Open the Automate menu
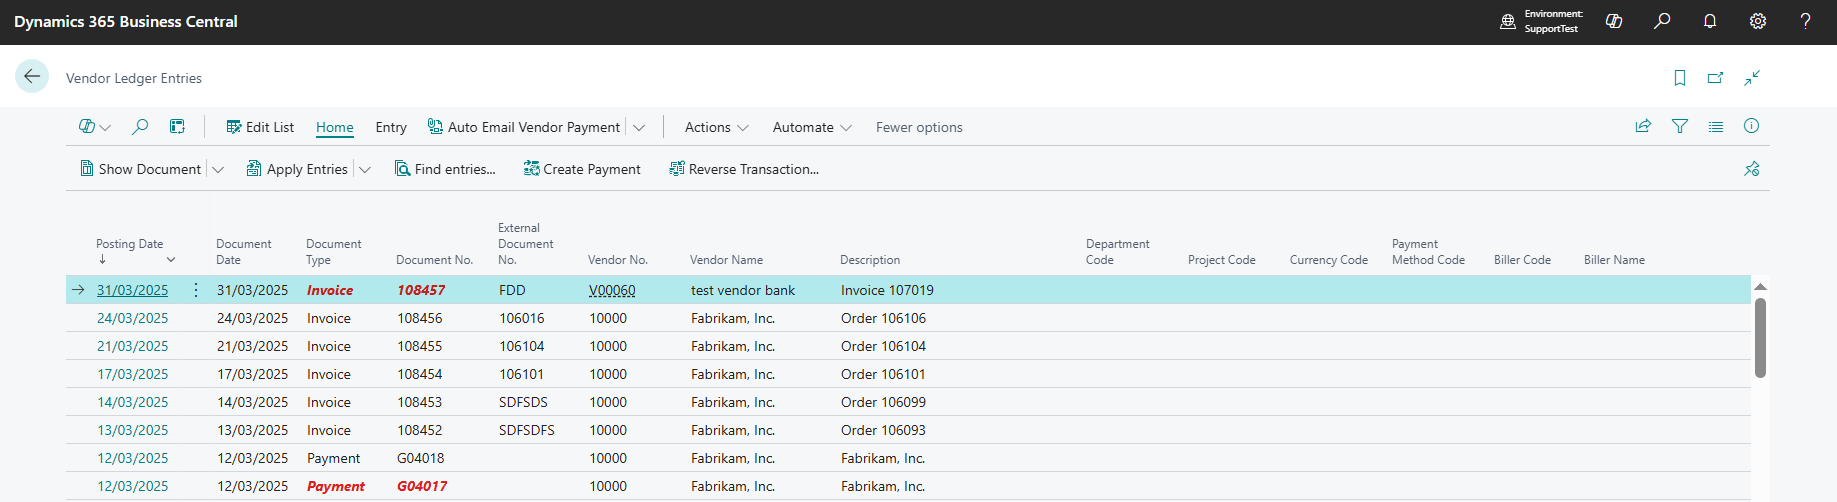Screen dimensions: 1837x502 pyautogui.click(x=812, y=127)
